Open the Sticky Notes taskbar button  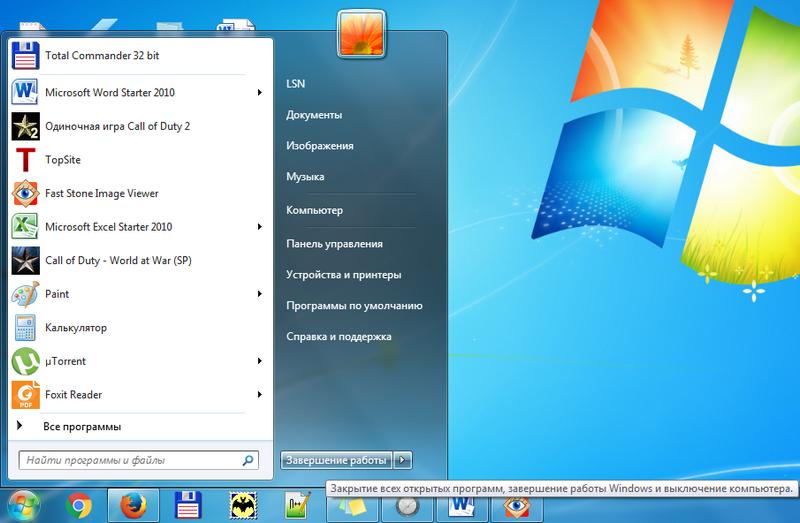352,508
